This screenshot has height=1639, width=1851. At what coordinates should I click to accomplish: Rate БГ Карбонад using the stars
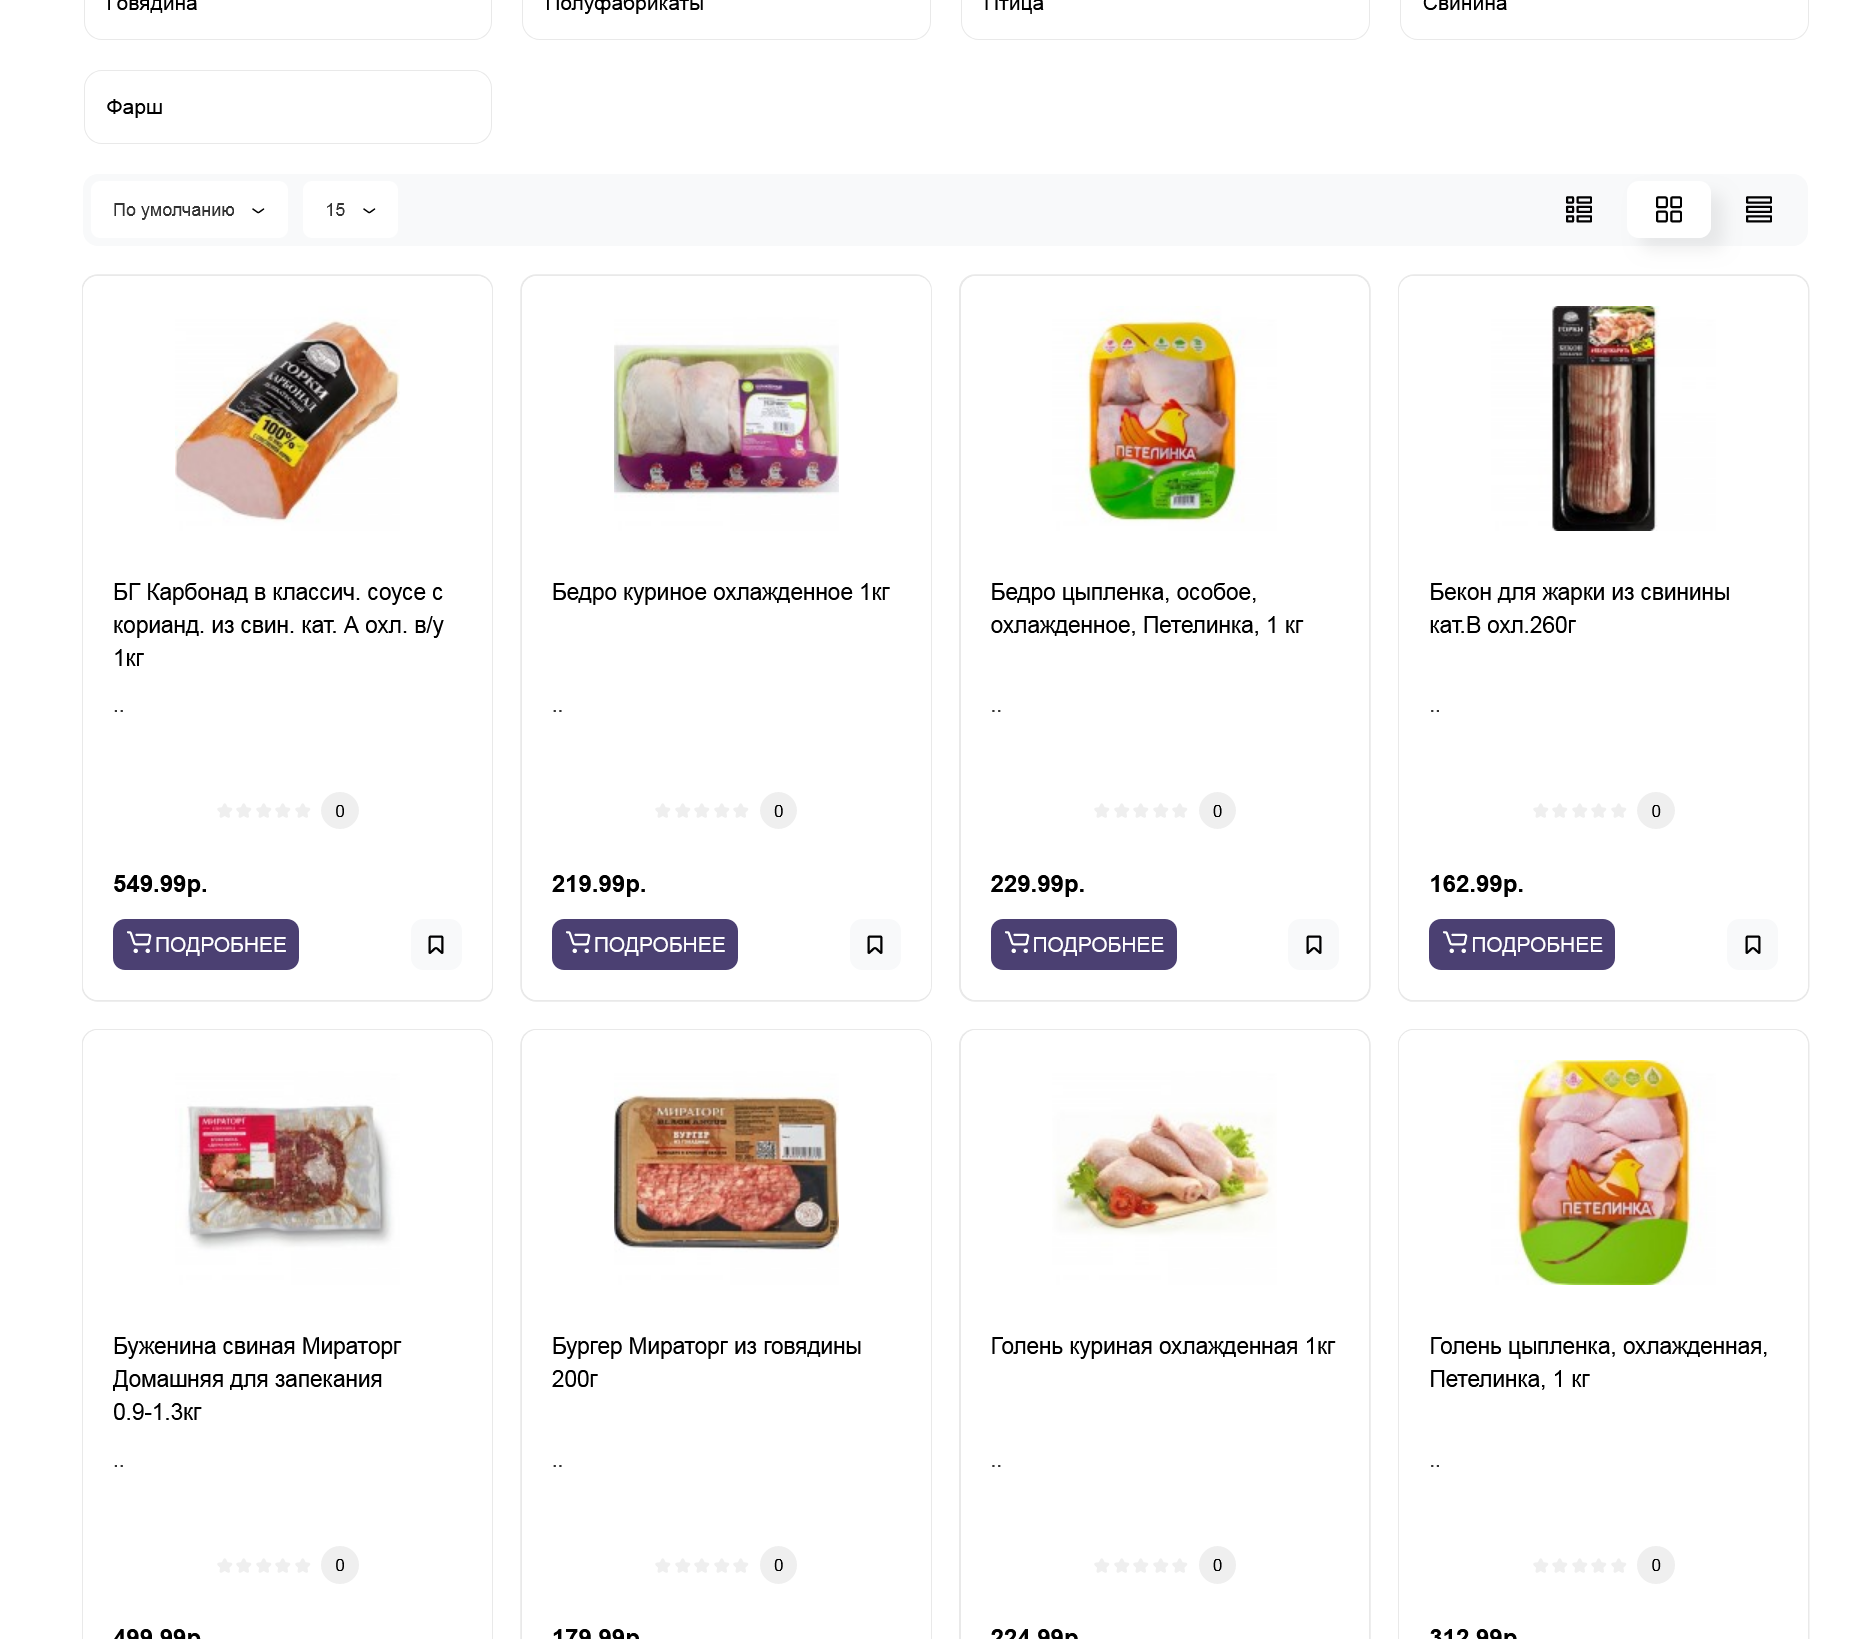[x=264, y=811]
